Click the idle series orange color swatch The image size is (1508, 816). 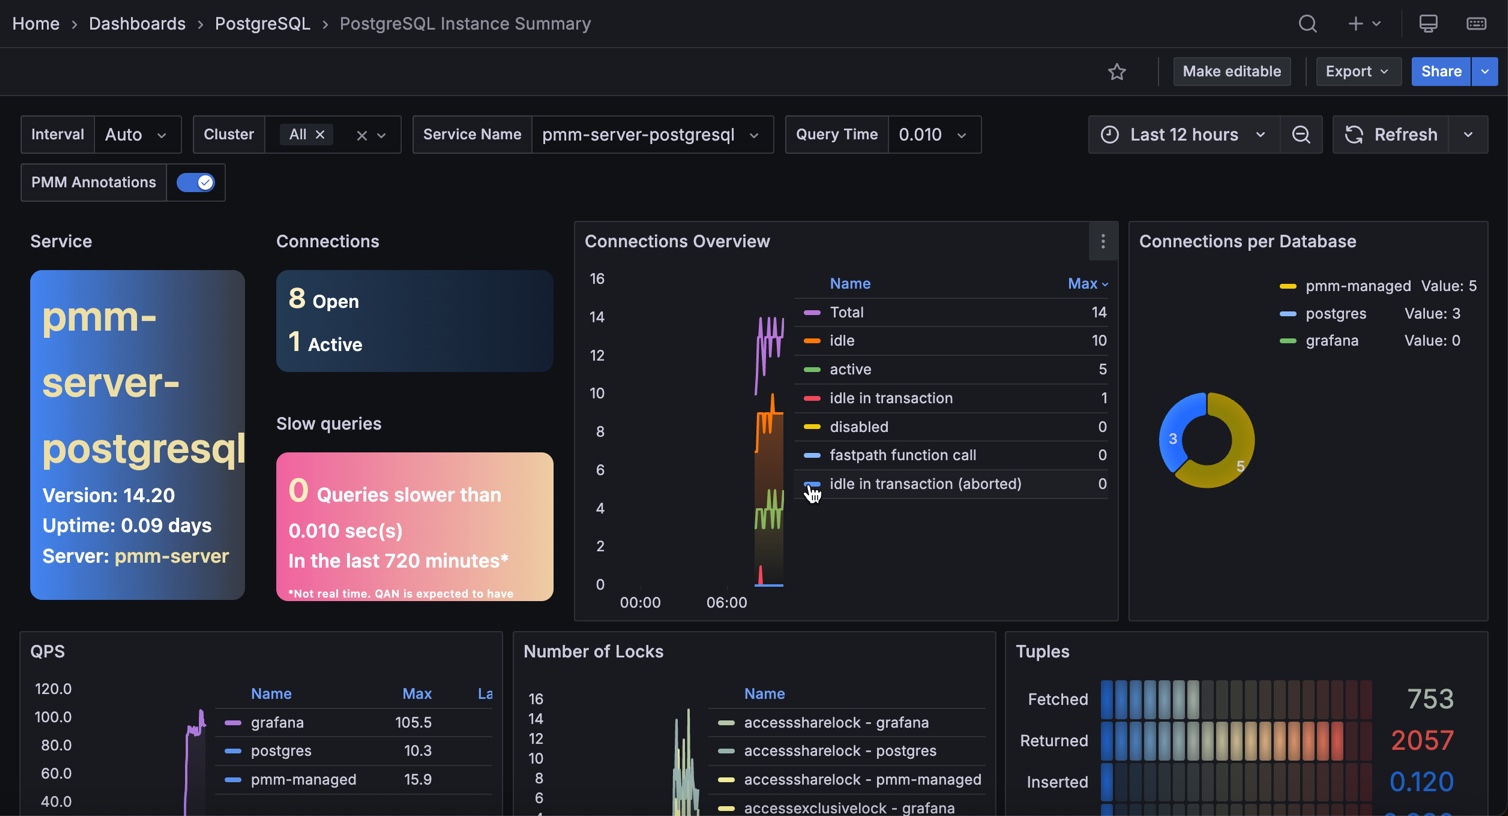[x=812, y=342]
